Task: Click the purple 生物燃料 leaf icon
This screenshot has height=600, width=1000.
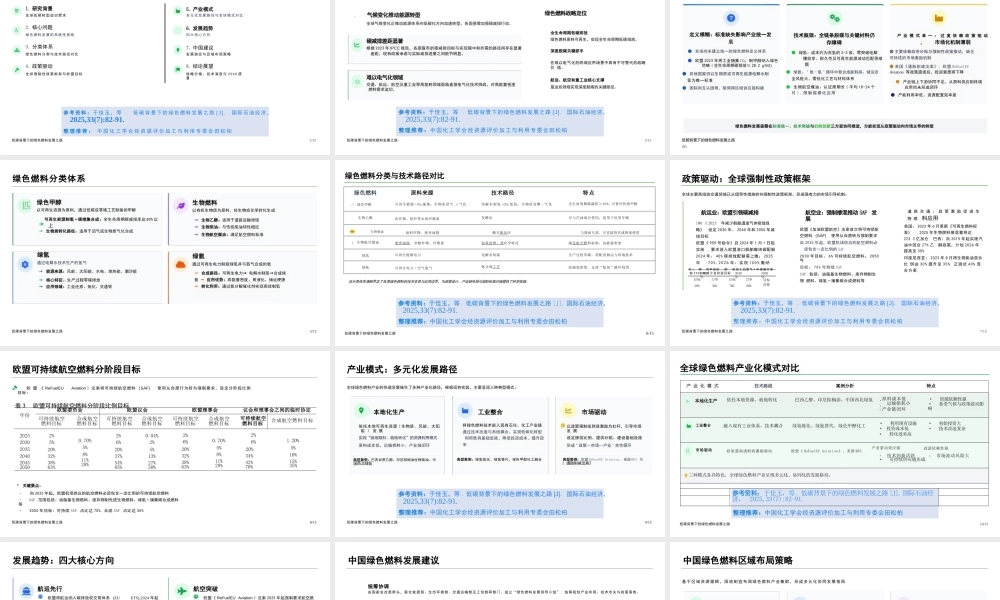Action: point(180,204)
